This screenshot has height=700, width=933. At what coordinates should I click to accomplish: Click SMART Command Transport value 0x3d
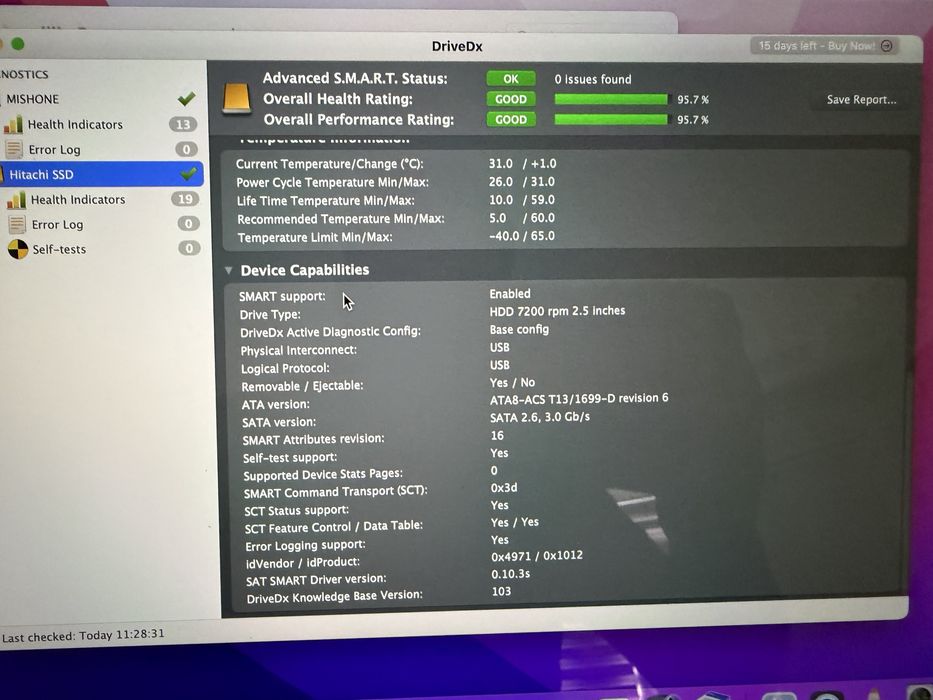click(x=504, y=488)
